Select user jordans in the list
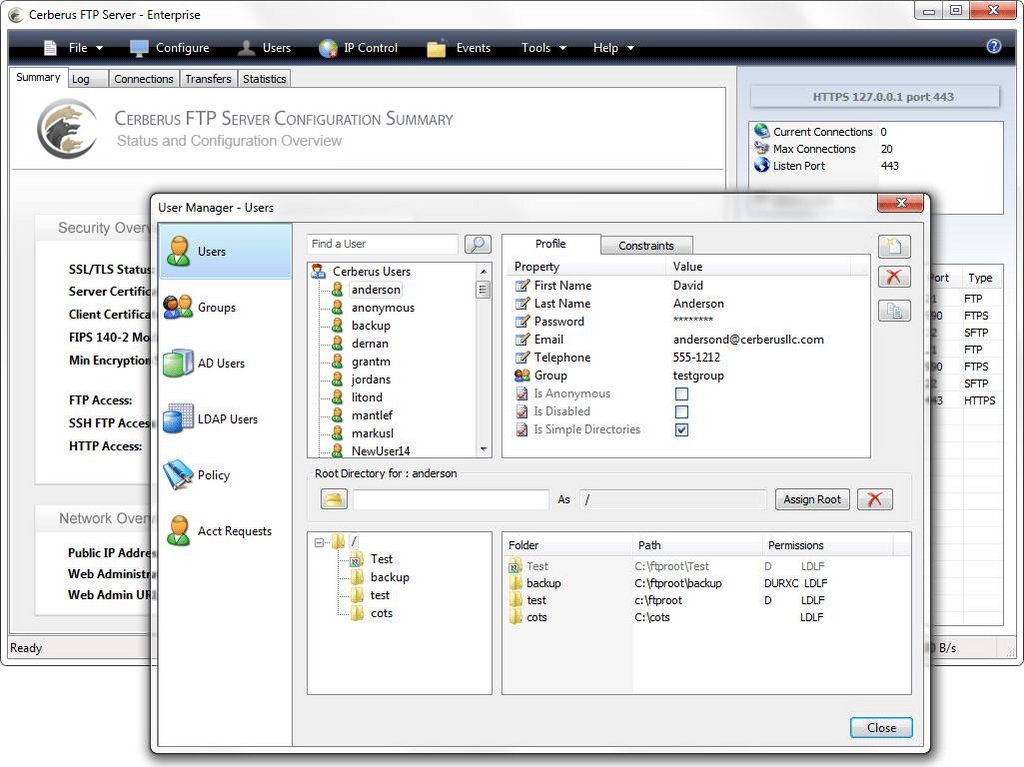This screenshot has width=1024, height=767. (x=371, y=380)
